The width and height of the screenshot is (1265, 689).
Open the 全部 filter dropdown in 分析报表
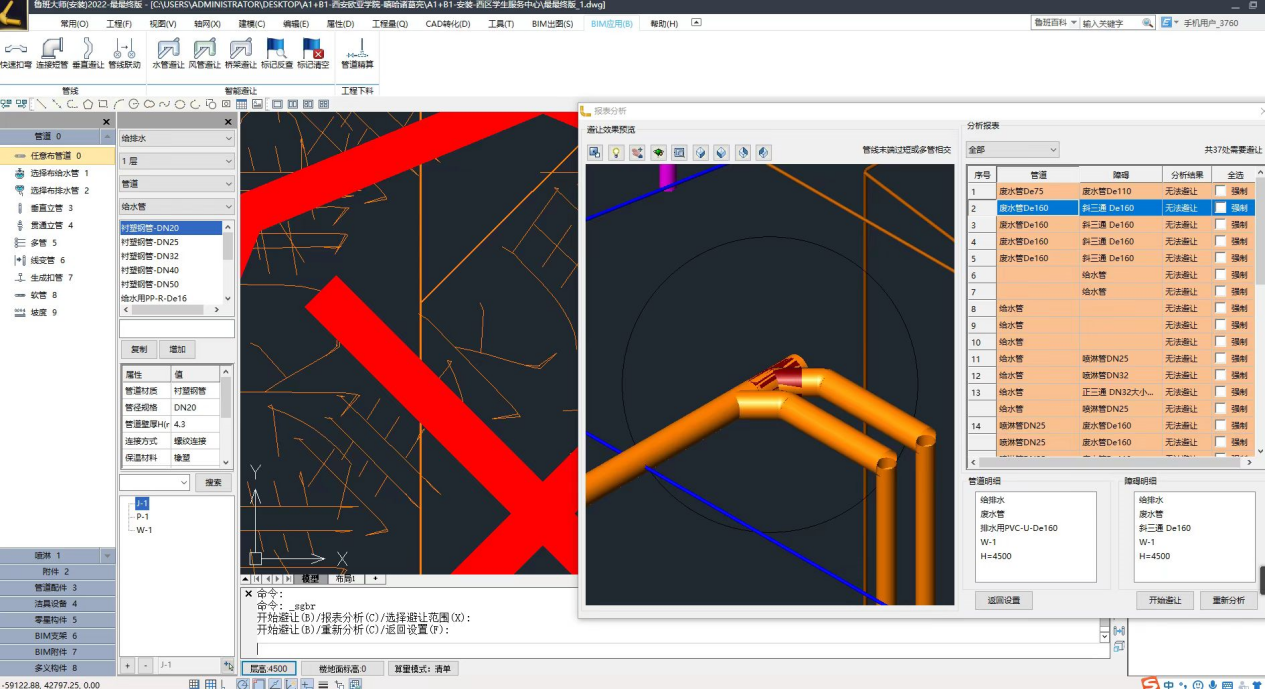click(1012, 150)
